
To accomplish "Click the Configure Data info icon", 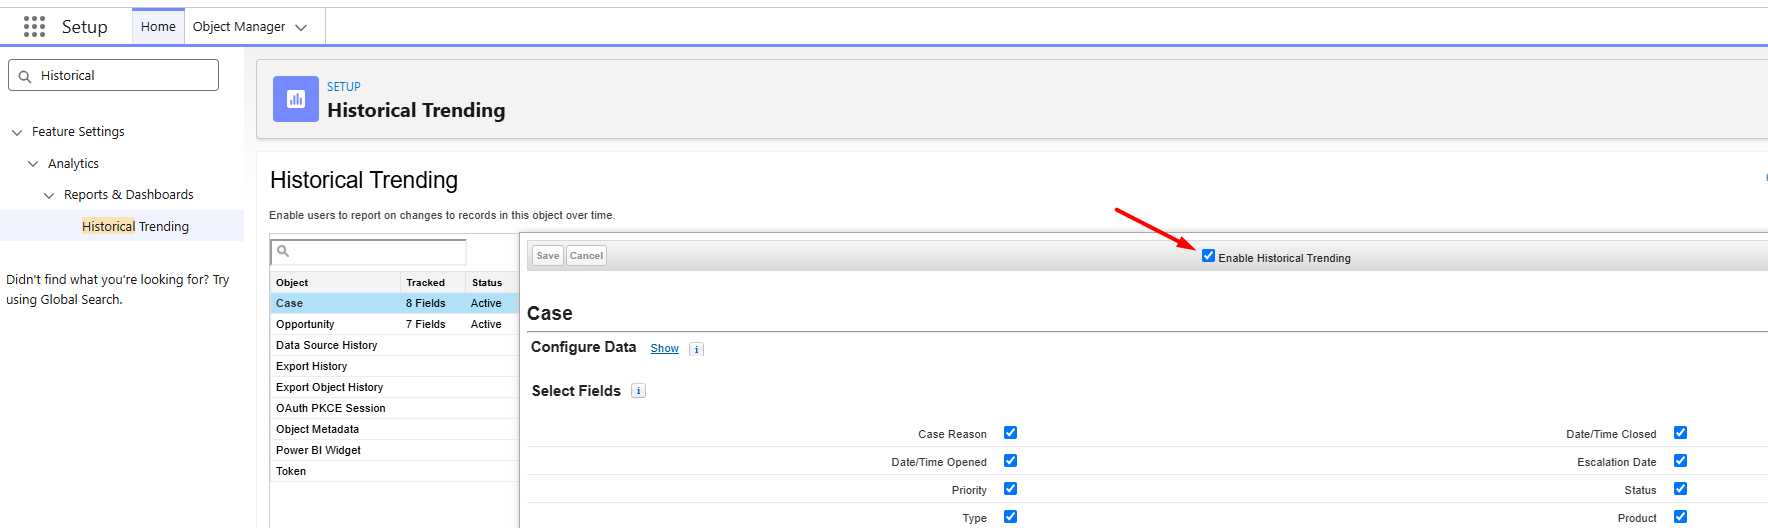I will 697,349.
